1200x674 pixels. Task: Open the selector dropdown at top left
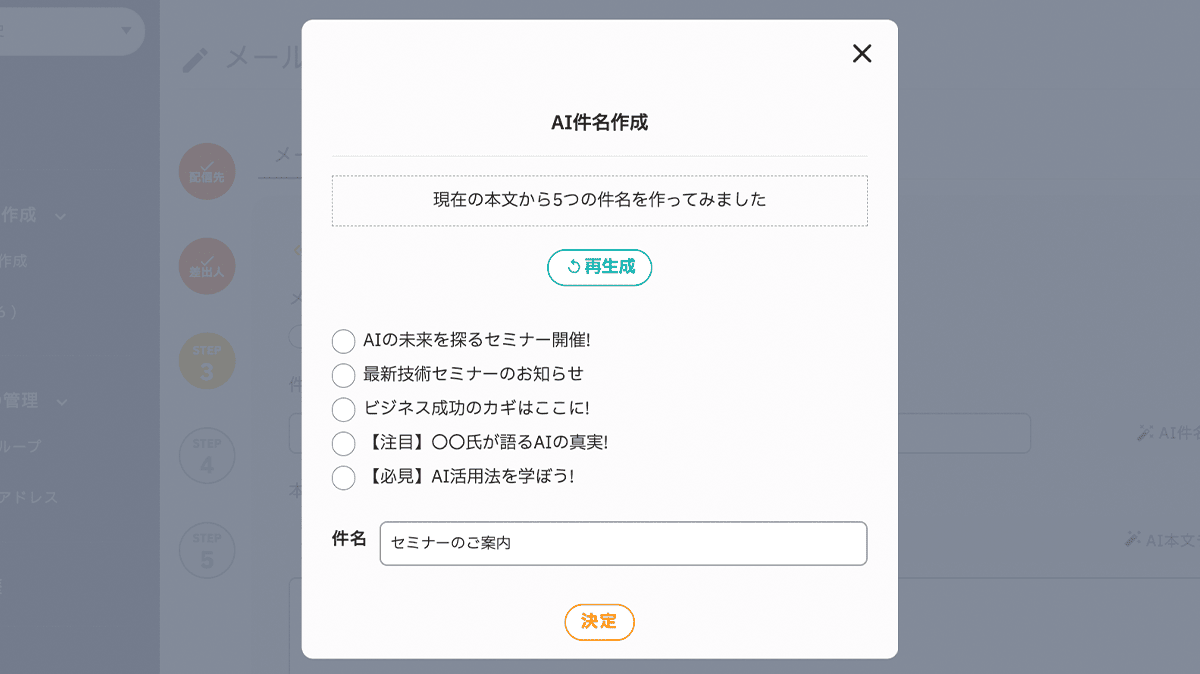70,31
